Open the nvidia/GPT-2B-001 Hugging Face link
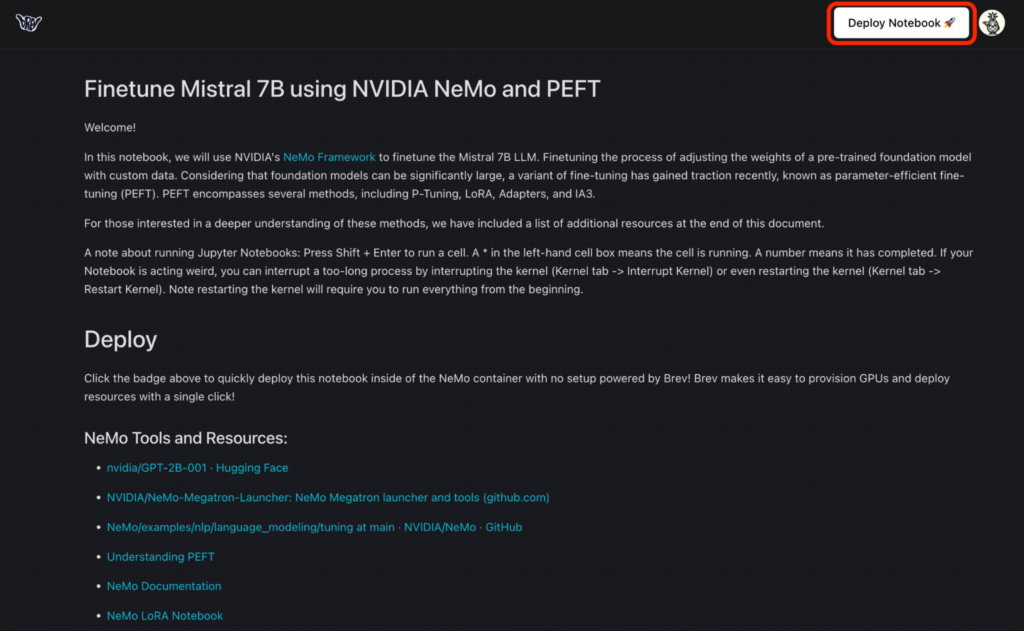This screenshot has width=1024, height=631. tap(197, 468)
